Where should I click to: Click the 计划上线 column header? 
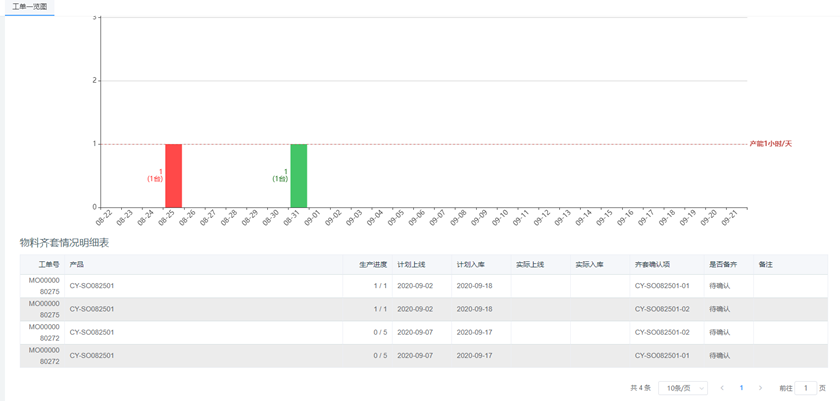(x=411, y=265)
